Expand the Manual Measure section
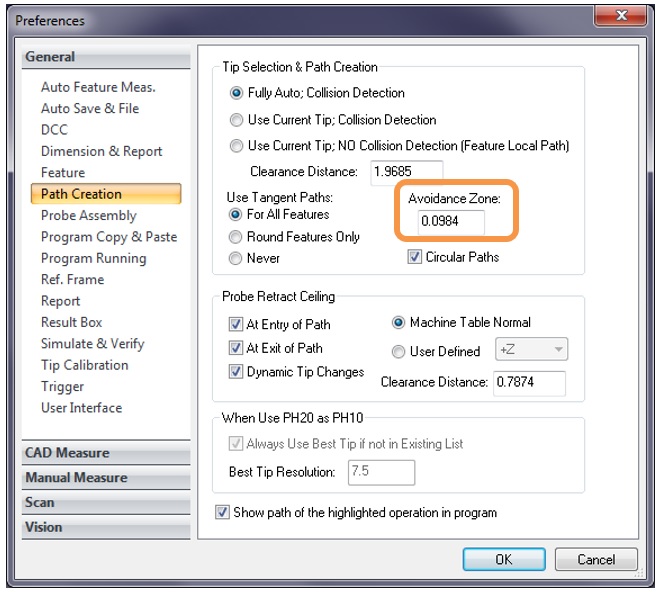Viewport: 660px width, 592px height. (x=106, y=477)
